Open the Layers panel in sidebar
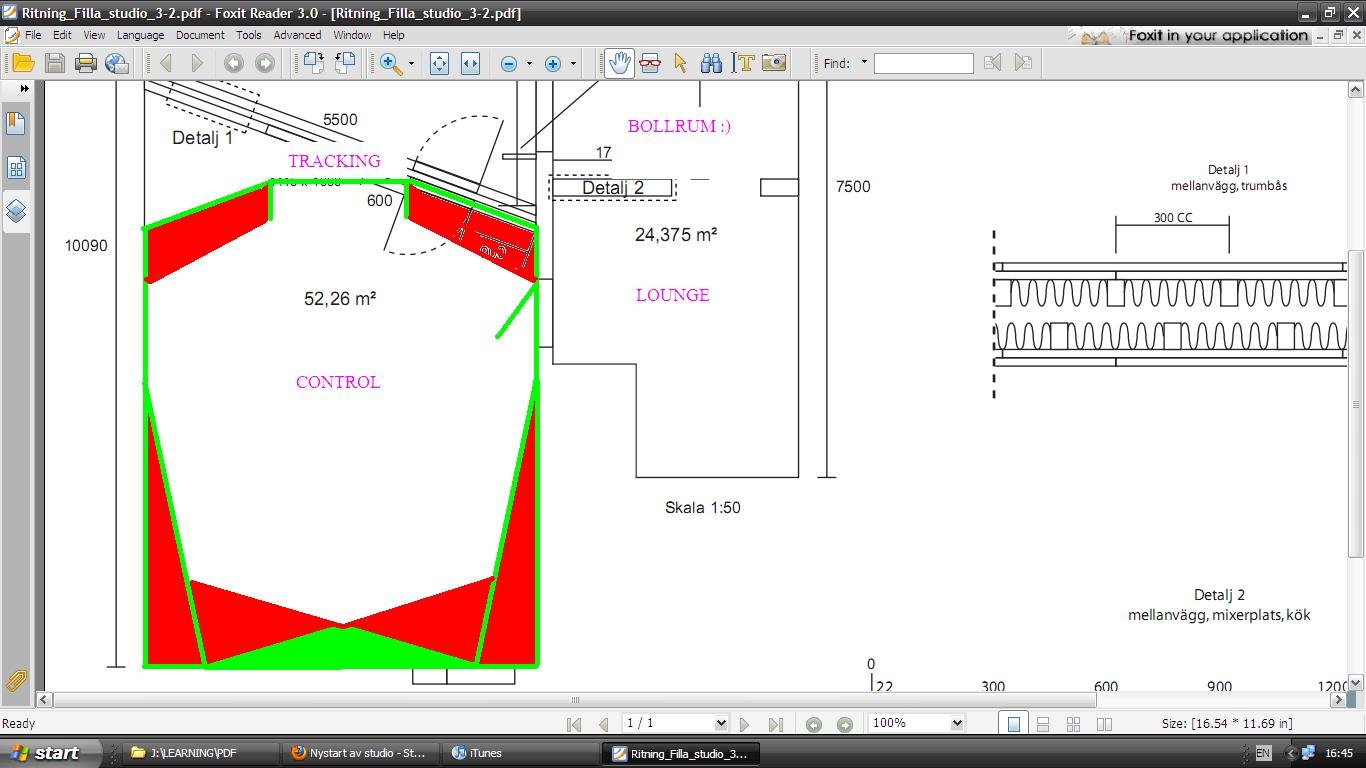This screenshot has height=768, width=1366. [16, 211]
